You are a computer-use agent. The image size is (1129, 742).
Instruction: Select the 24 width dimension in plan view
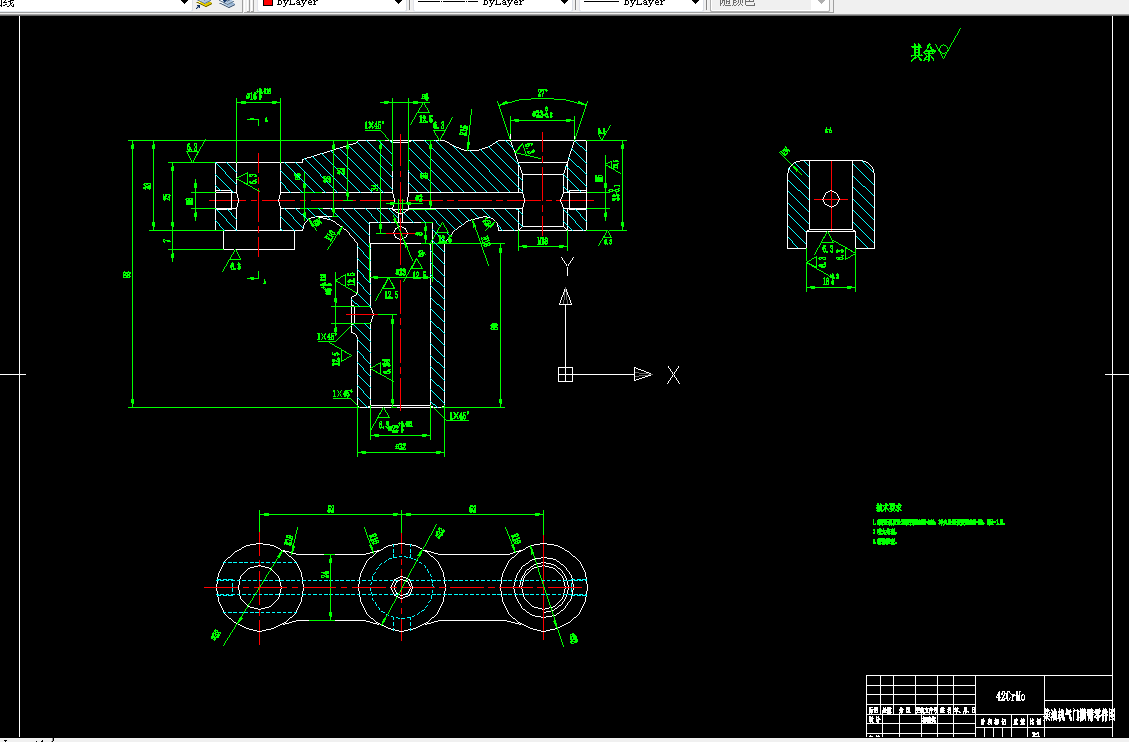(x=325, y=575)
